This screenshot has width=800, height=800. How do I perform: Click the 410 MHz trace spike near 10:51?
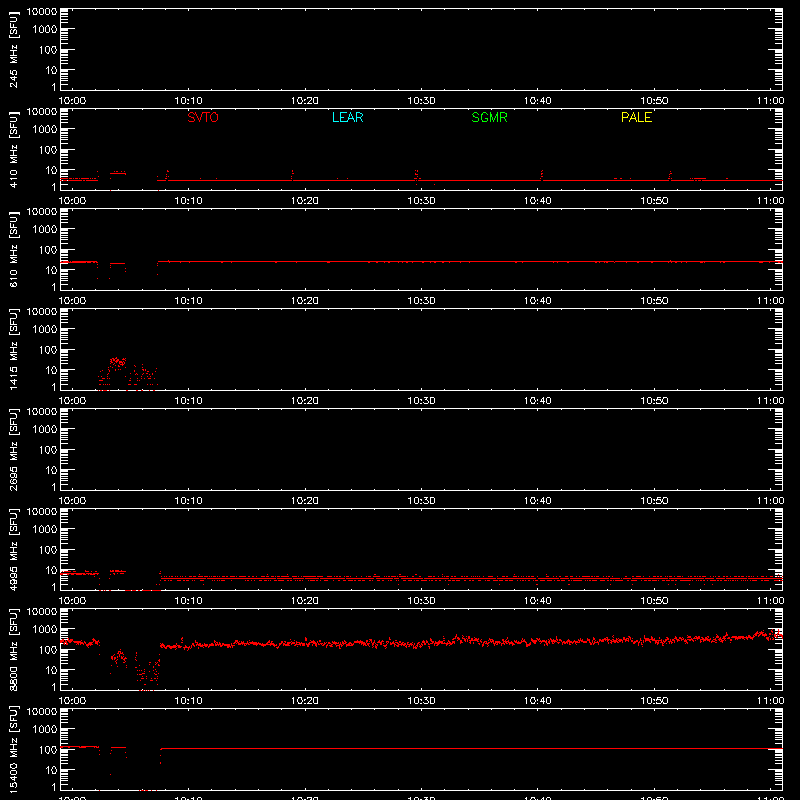tap(670, 176)
